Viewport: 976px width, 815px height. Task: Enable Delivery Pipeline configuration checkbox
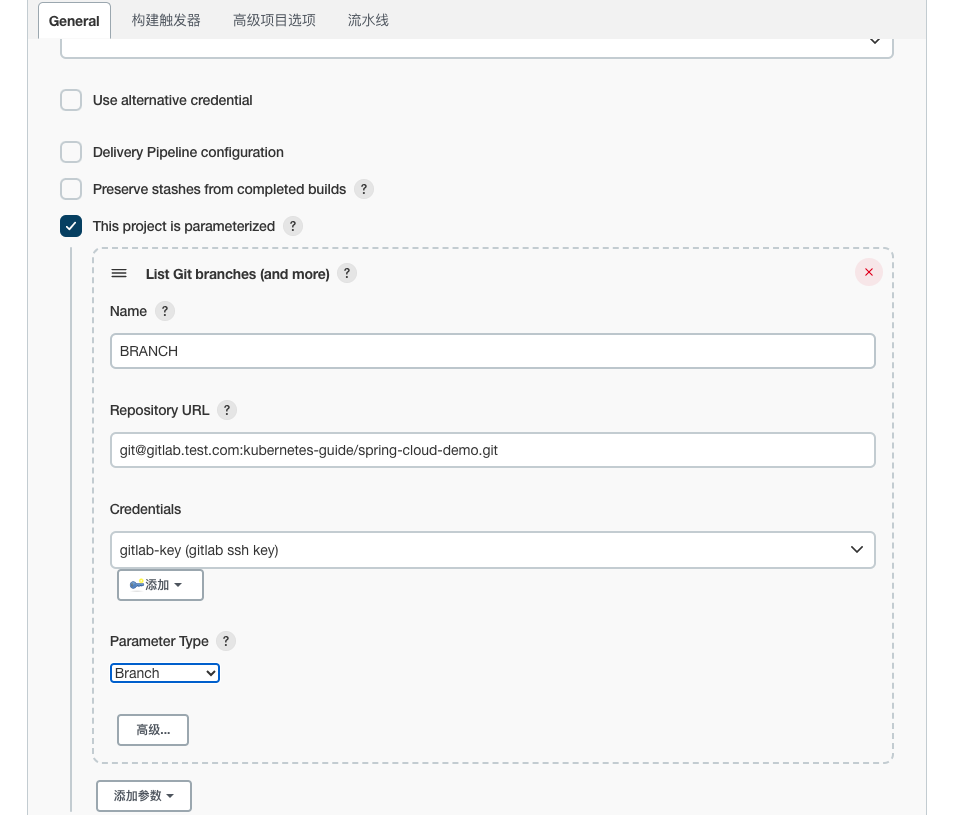click(71, 152)
